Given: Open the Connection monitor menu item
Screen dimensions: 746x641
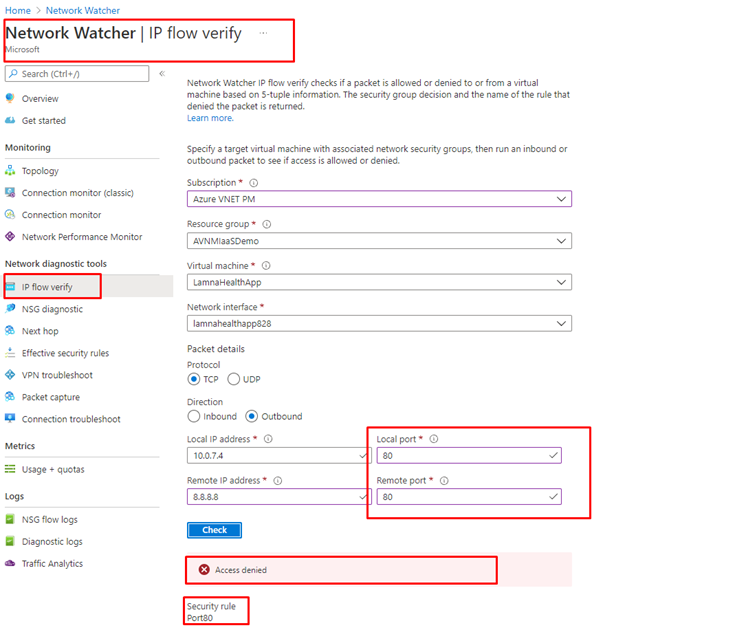Looking at the screenshot, I should click(61, 215).
